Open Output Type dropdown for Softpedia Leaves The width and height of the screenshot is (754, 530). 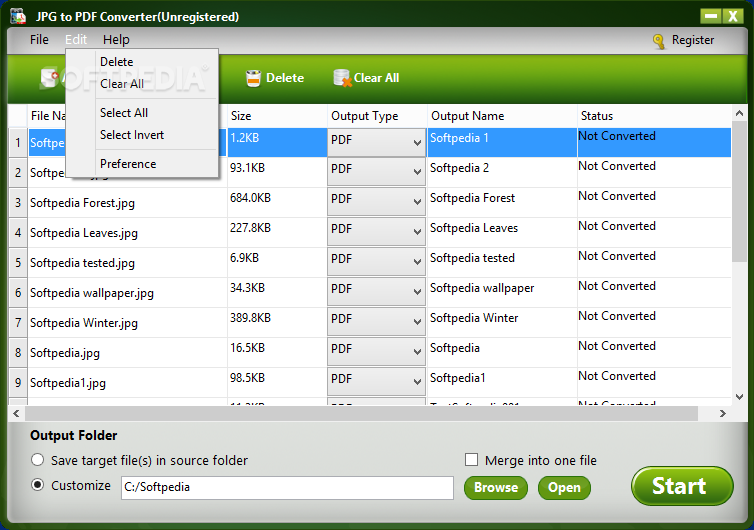click(x=376, y=232)
